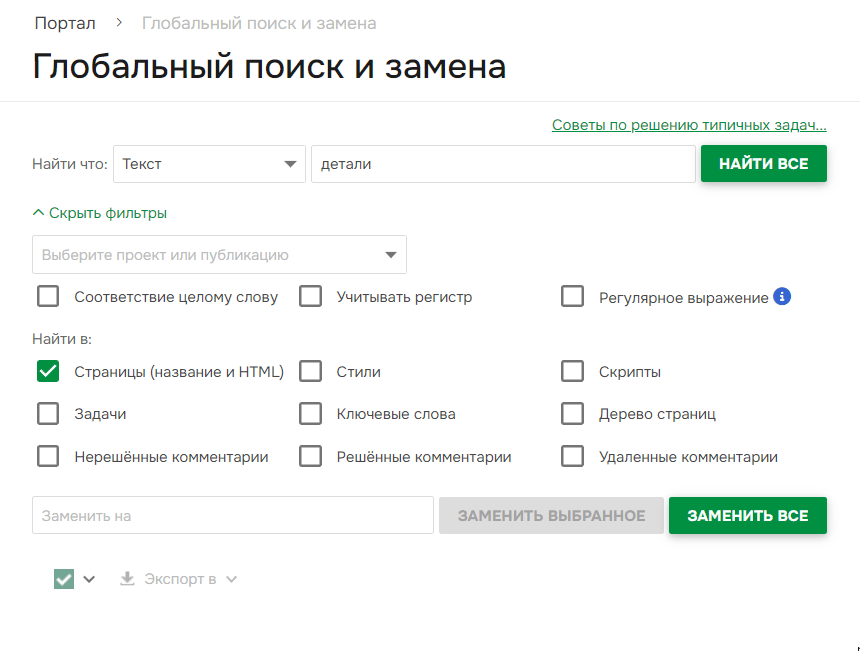Image resolution: width=860 pixels, height=651 pixels.
Task: Click the НАЙТИ ВСЕ button
Action: (763, 163)
